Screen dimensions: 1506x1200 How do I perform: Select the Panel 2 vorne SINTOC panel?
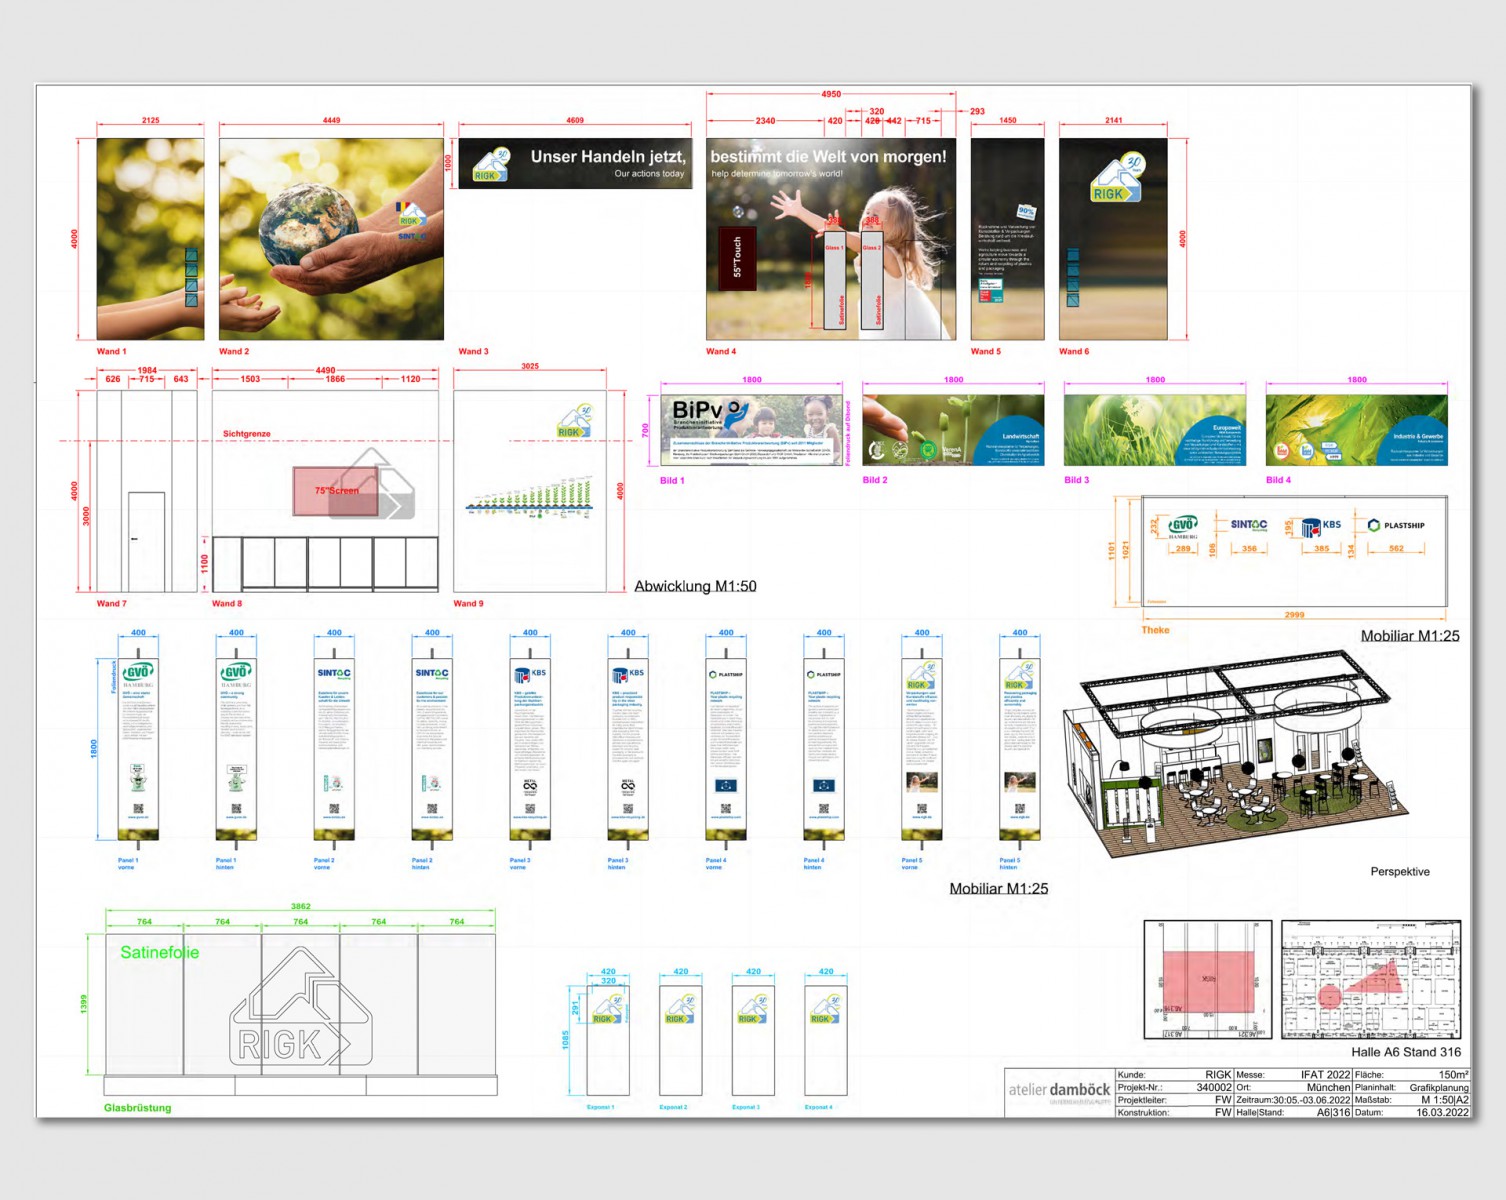(334, 748)
